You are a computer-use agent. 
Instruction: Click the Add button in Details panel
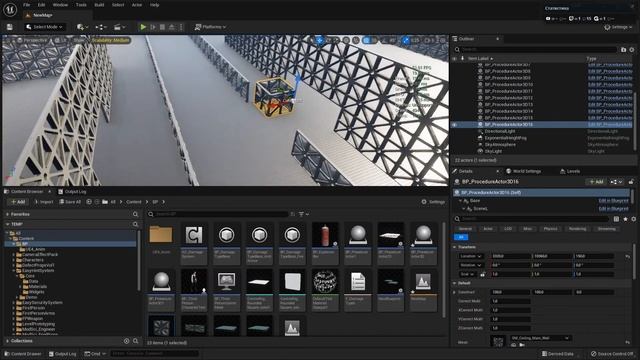tap(596, 182)
